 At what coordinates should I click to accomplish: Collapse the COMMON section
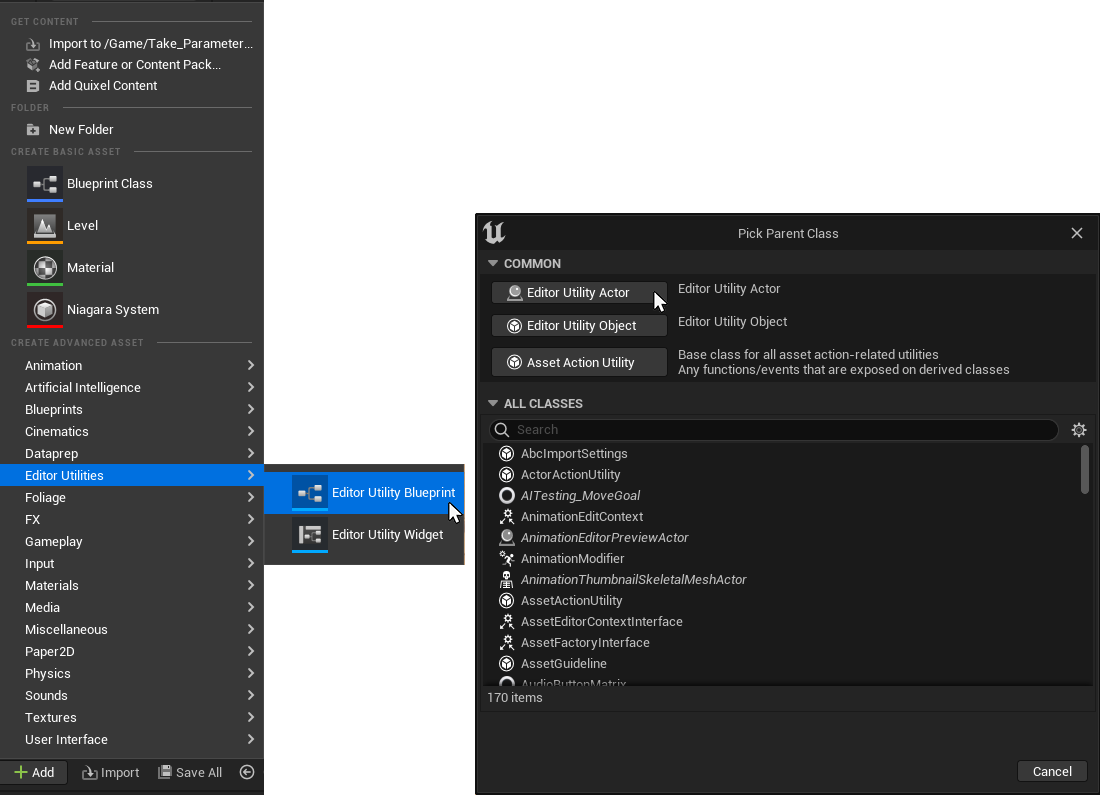click(493, 264)
